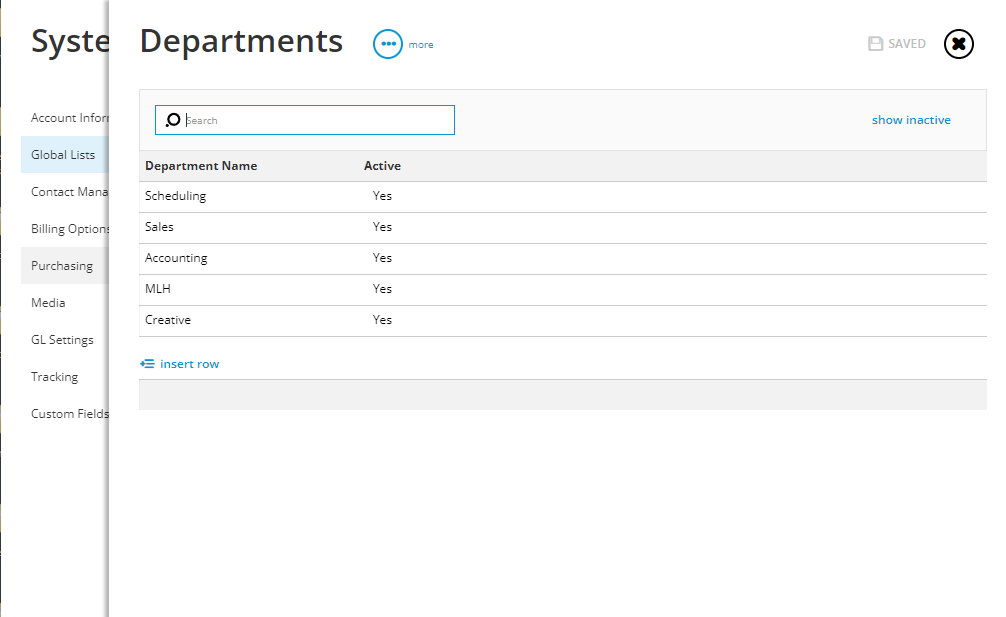Toggle 'show inactive' departments

tap(911, 119)
